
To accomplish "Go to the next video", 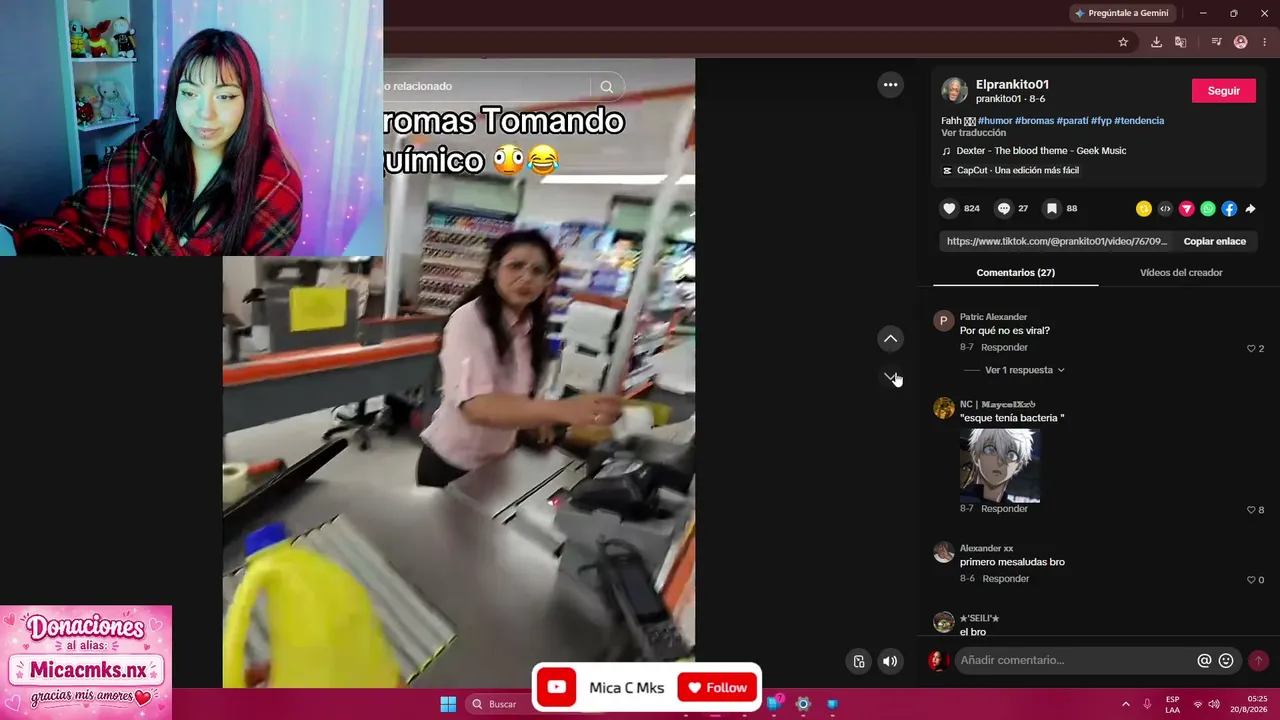I will pyautogui.click(x=890, y=376).
